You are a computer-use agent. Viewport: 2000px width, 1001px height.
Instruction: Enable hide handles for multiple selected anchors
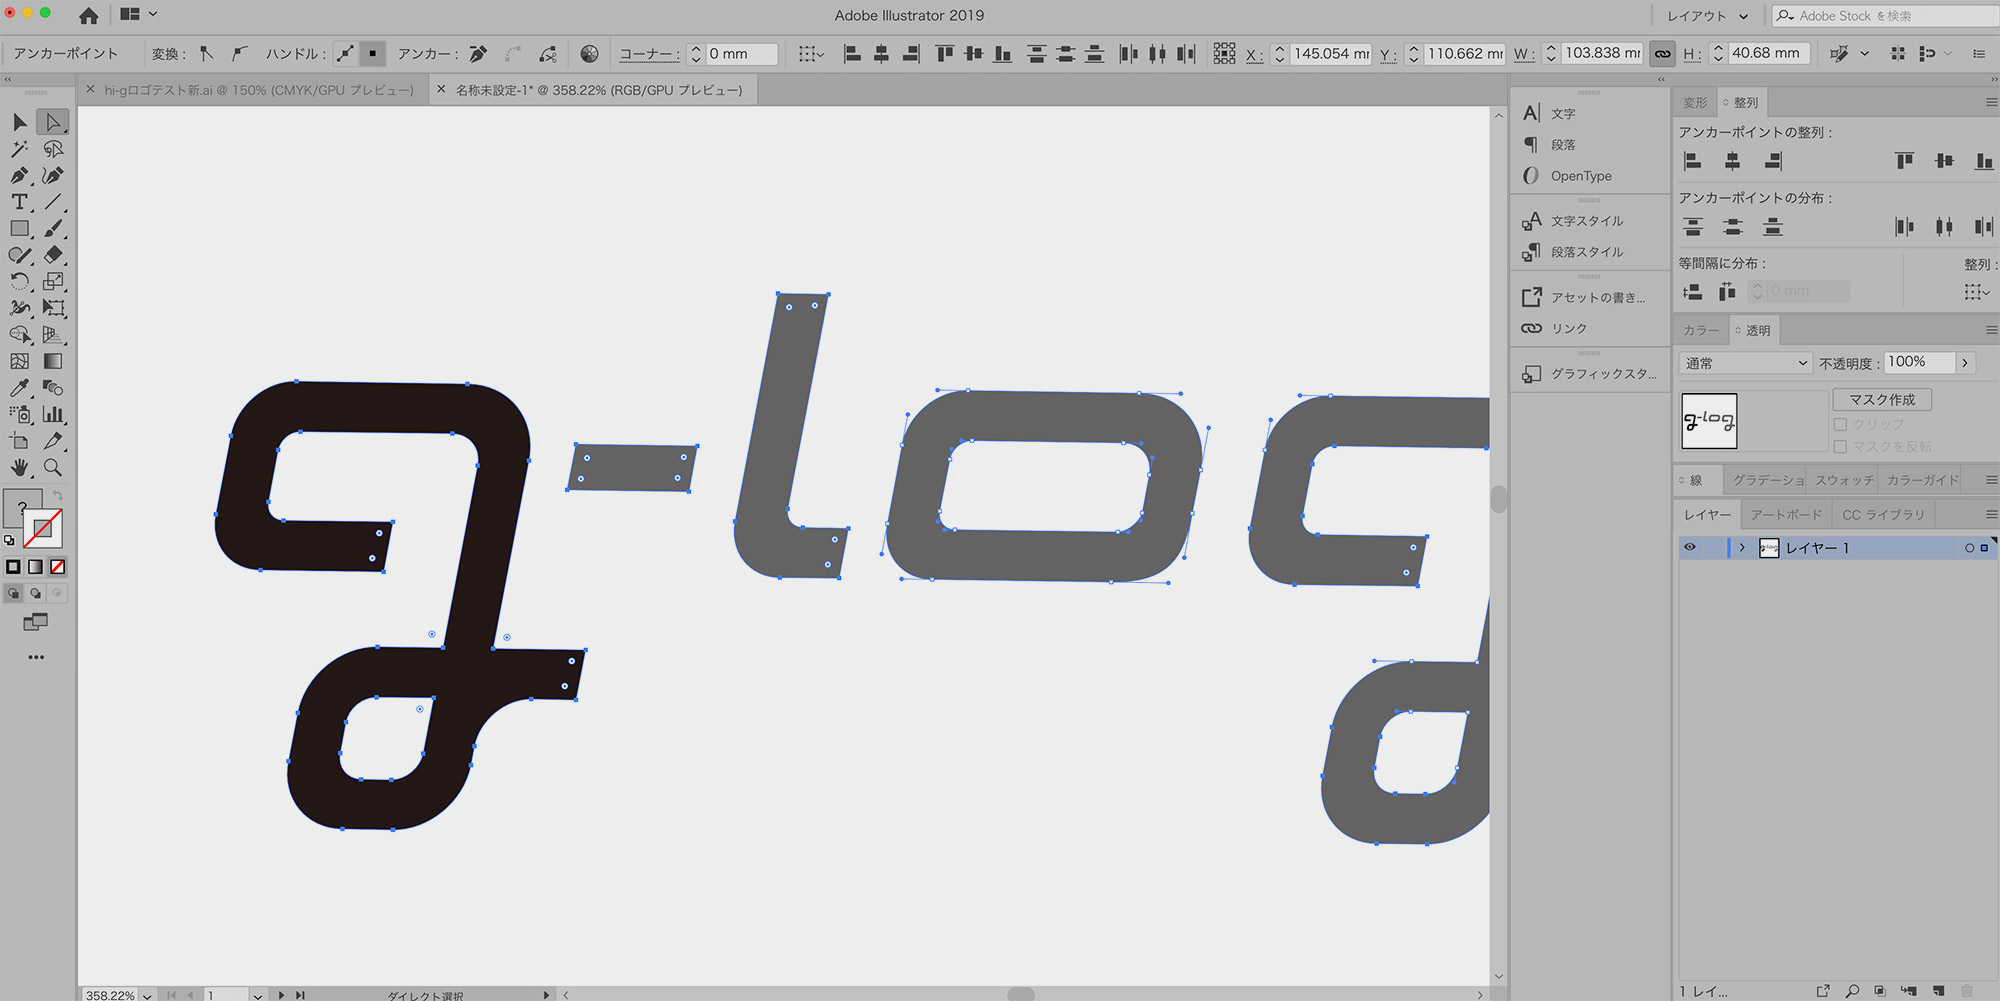click(372, 54)
